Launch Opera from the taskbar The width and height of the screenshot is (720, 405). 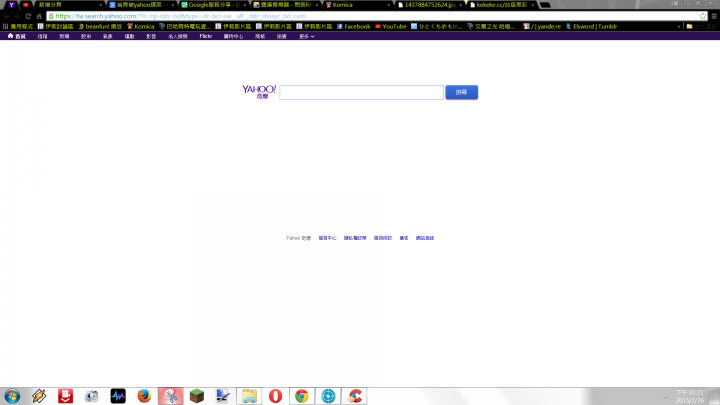click(x=276, y=396)
